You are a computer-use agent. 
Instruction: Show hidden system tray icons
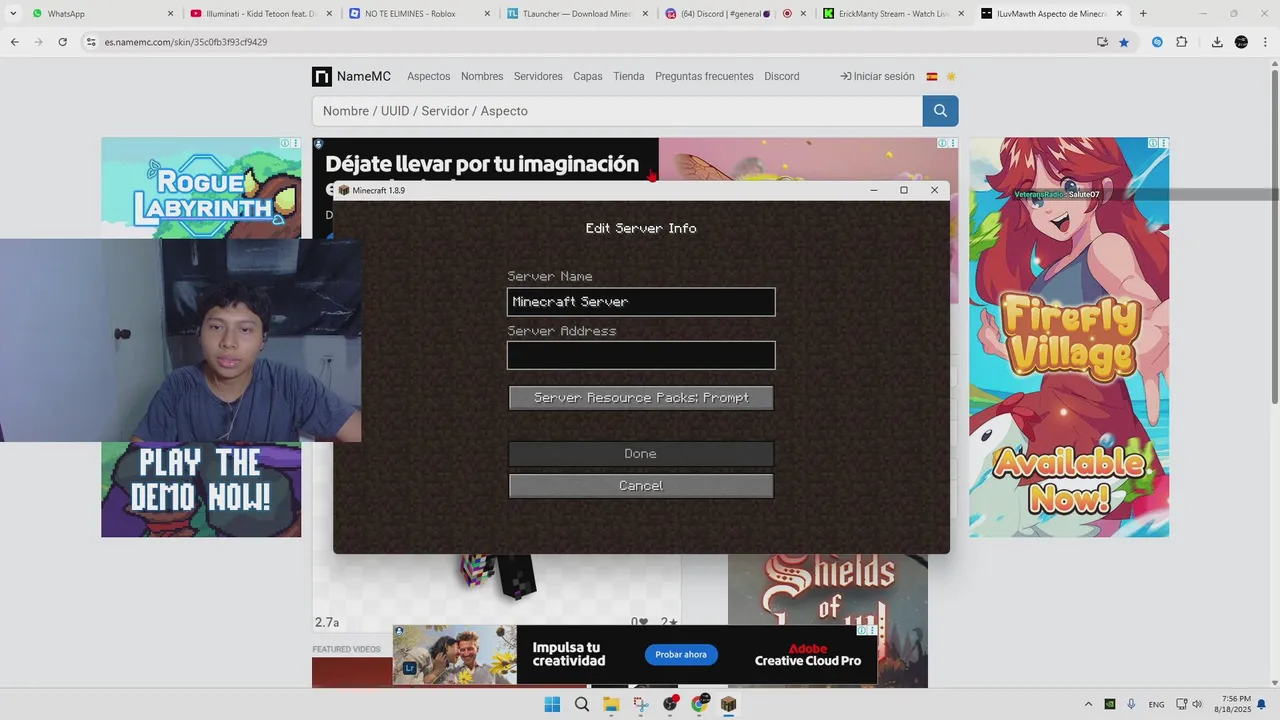1089,704
